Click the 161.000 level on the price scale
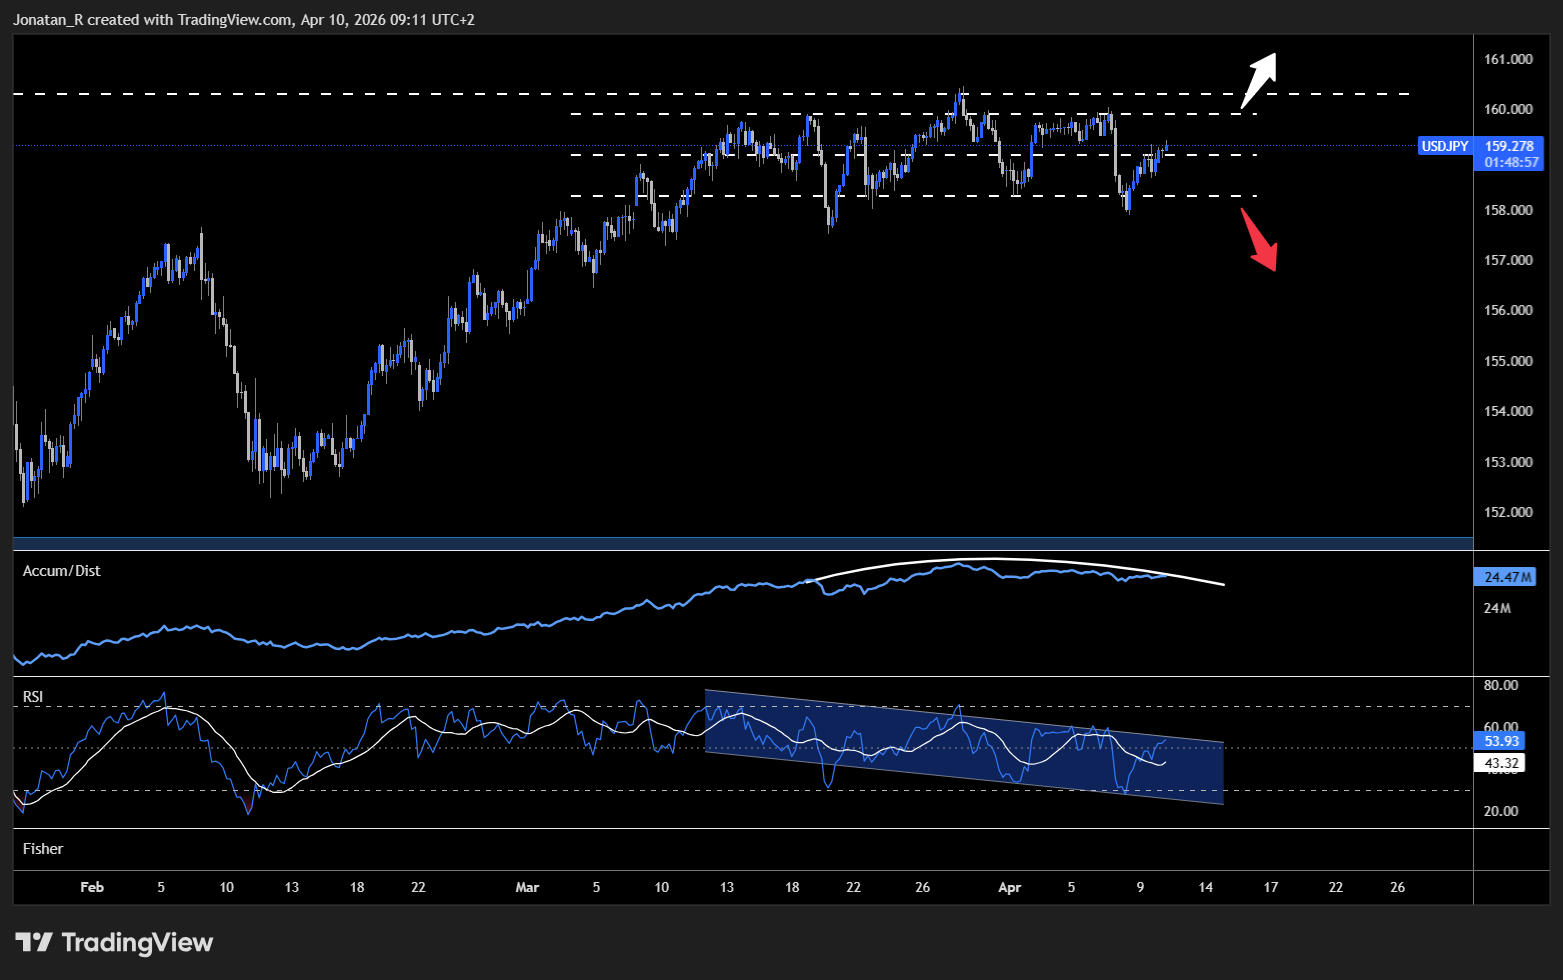1563x980 pixels. point(1508,59)
